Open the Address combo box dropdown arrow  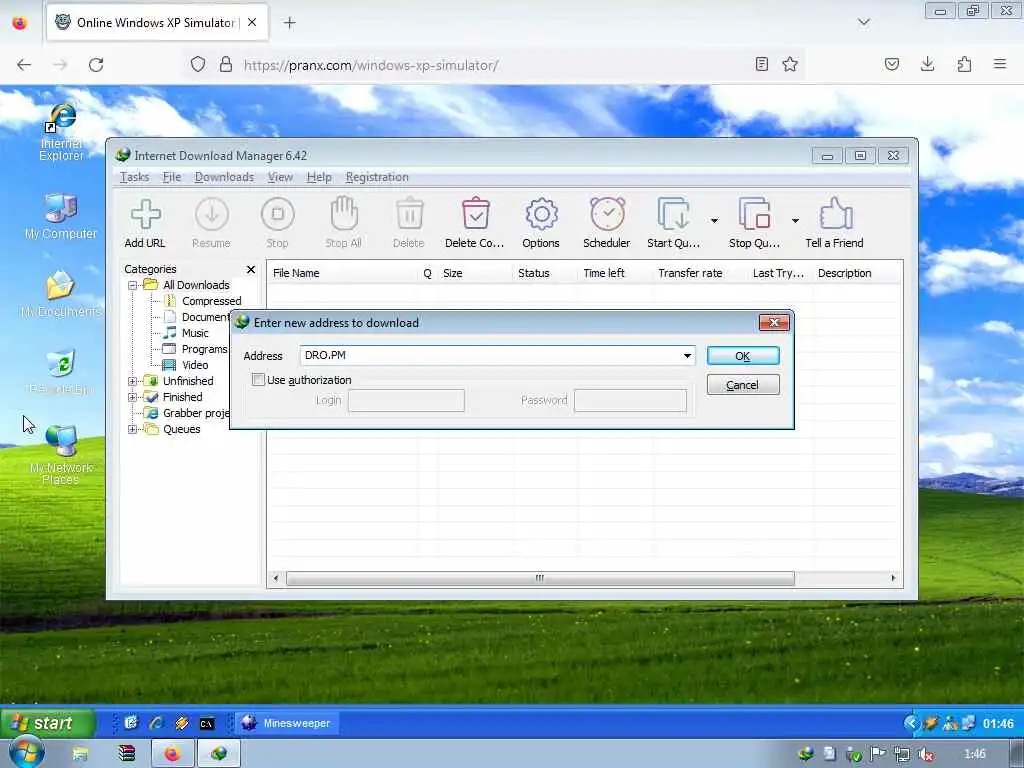pos(687,356)
